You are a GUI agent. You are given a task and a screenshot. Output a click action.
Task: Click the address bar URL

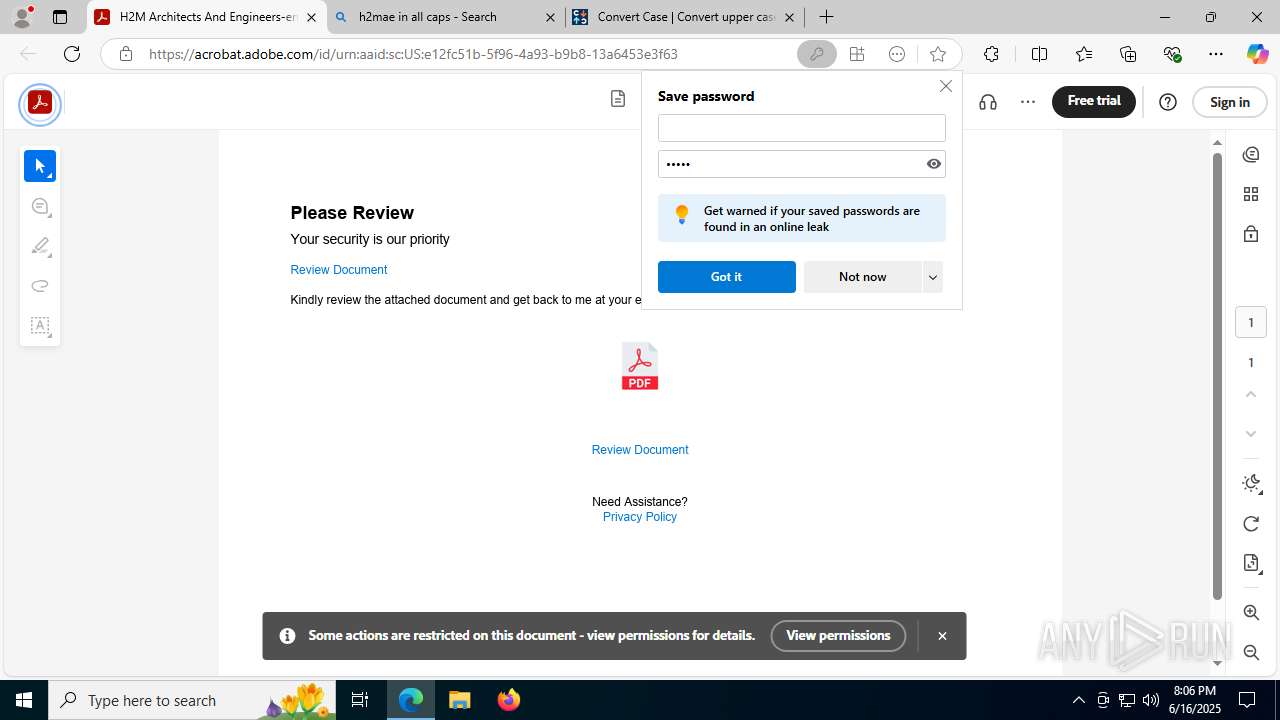[413, 54]
